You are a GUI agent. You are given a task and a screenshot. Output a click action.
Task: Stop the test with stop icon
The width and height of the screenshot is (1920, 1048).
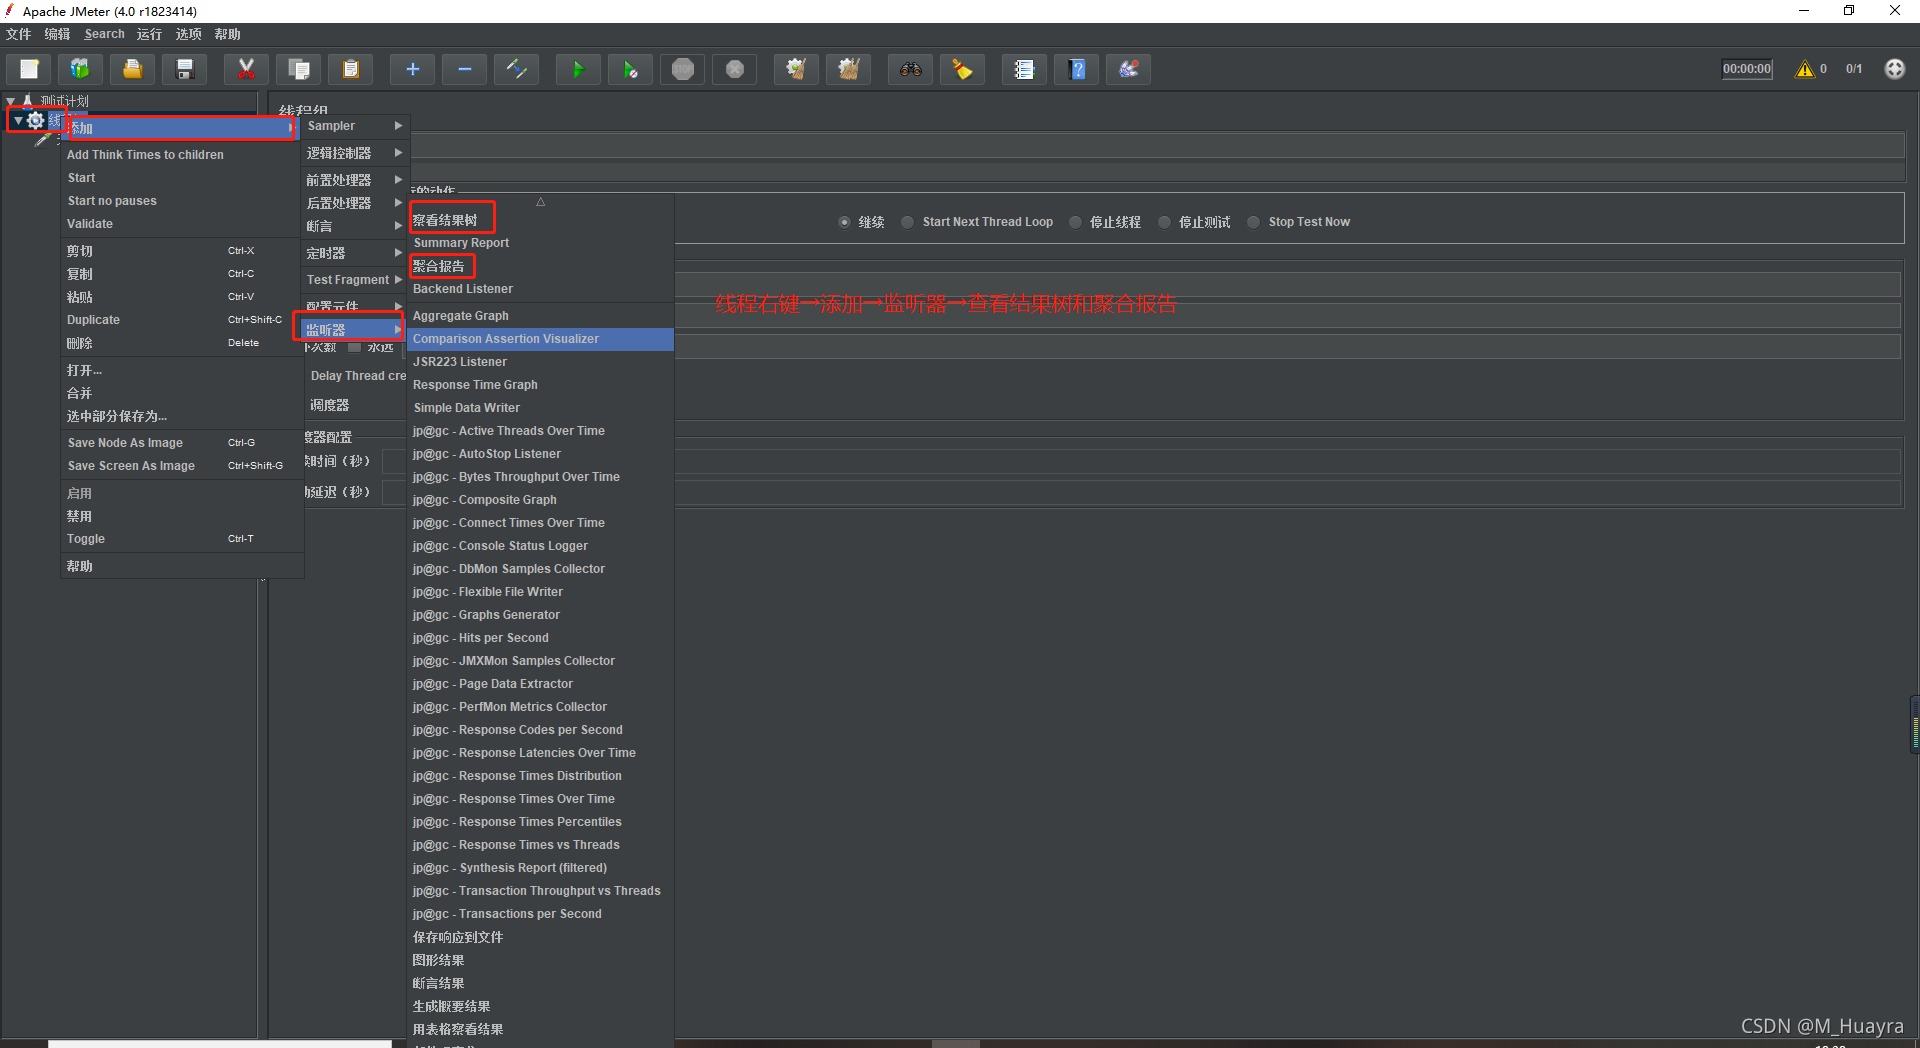click(x=682, y=69)
